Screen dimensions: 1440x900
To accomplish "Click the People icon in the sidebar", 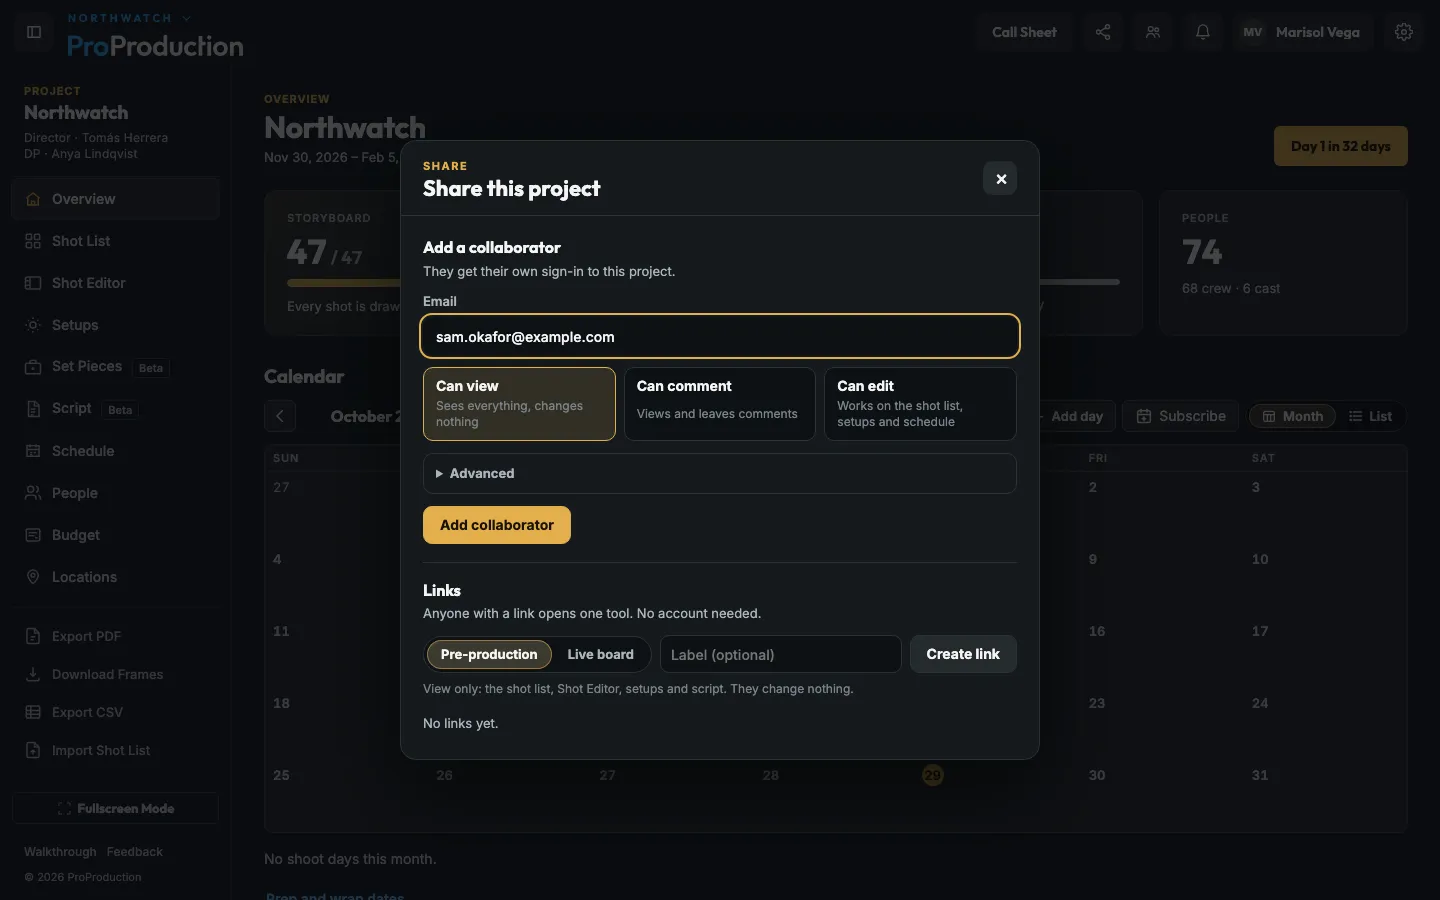I will (x=33, y=493).
